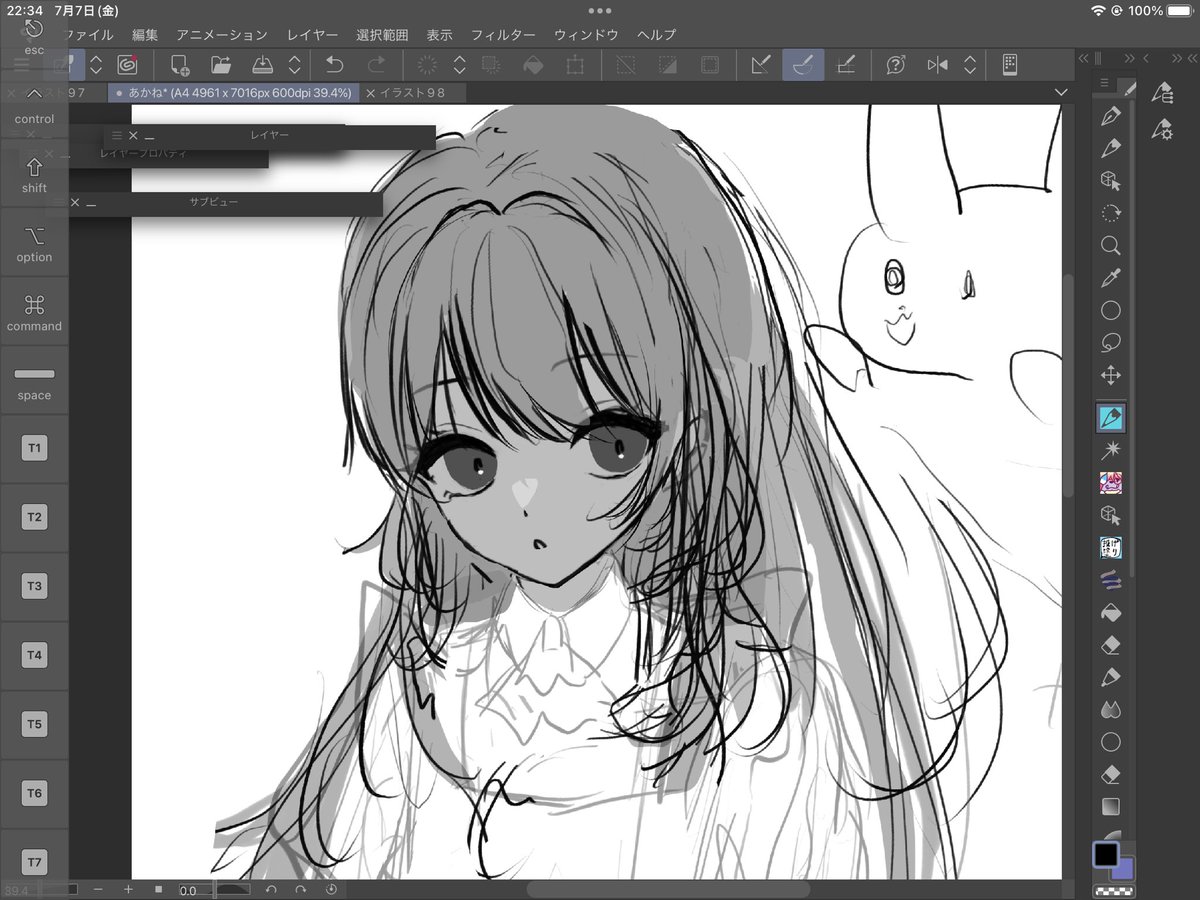Screen dimensions: 1200x900
Task: Select the Eyedropper tool
Action: point(1110,278)
